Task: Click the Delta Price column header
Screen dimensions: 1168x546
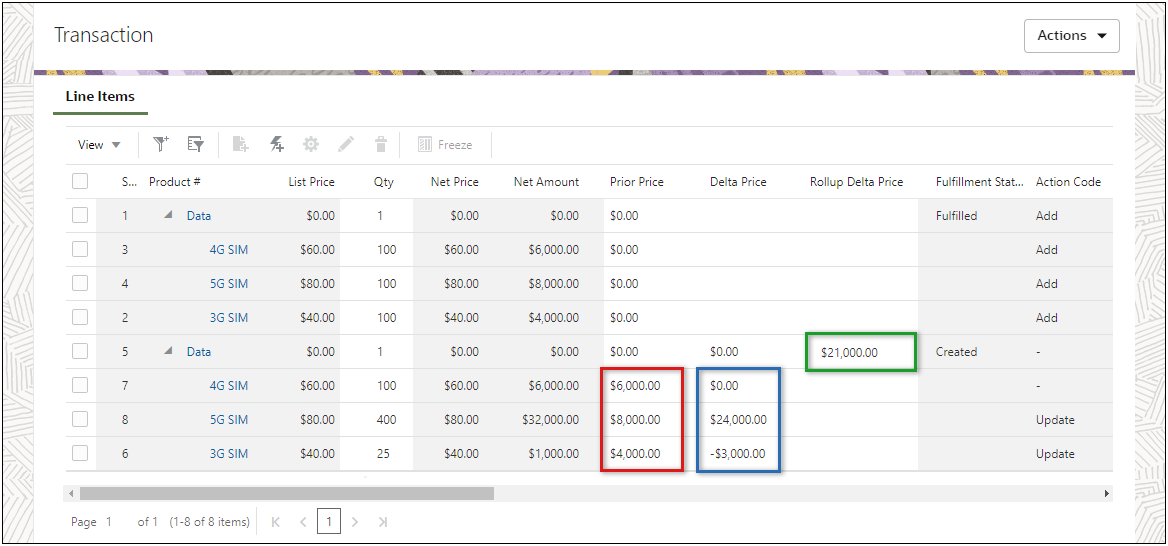Action: (737, 182)
